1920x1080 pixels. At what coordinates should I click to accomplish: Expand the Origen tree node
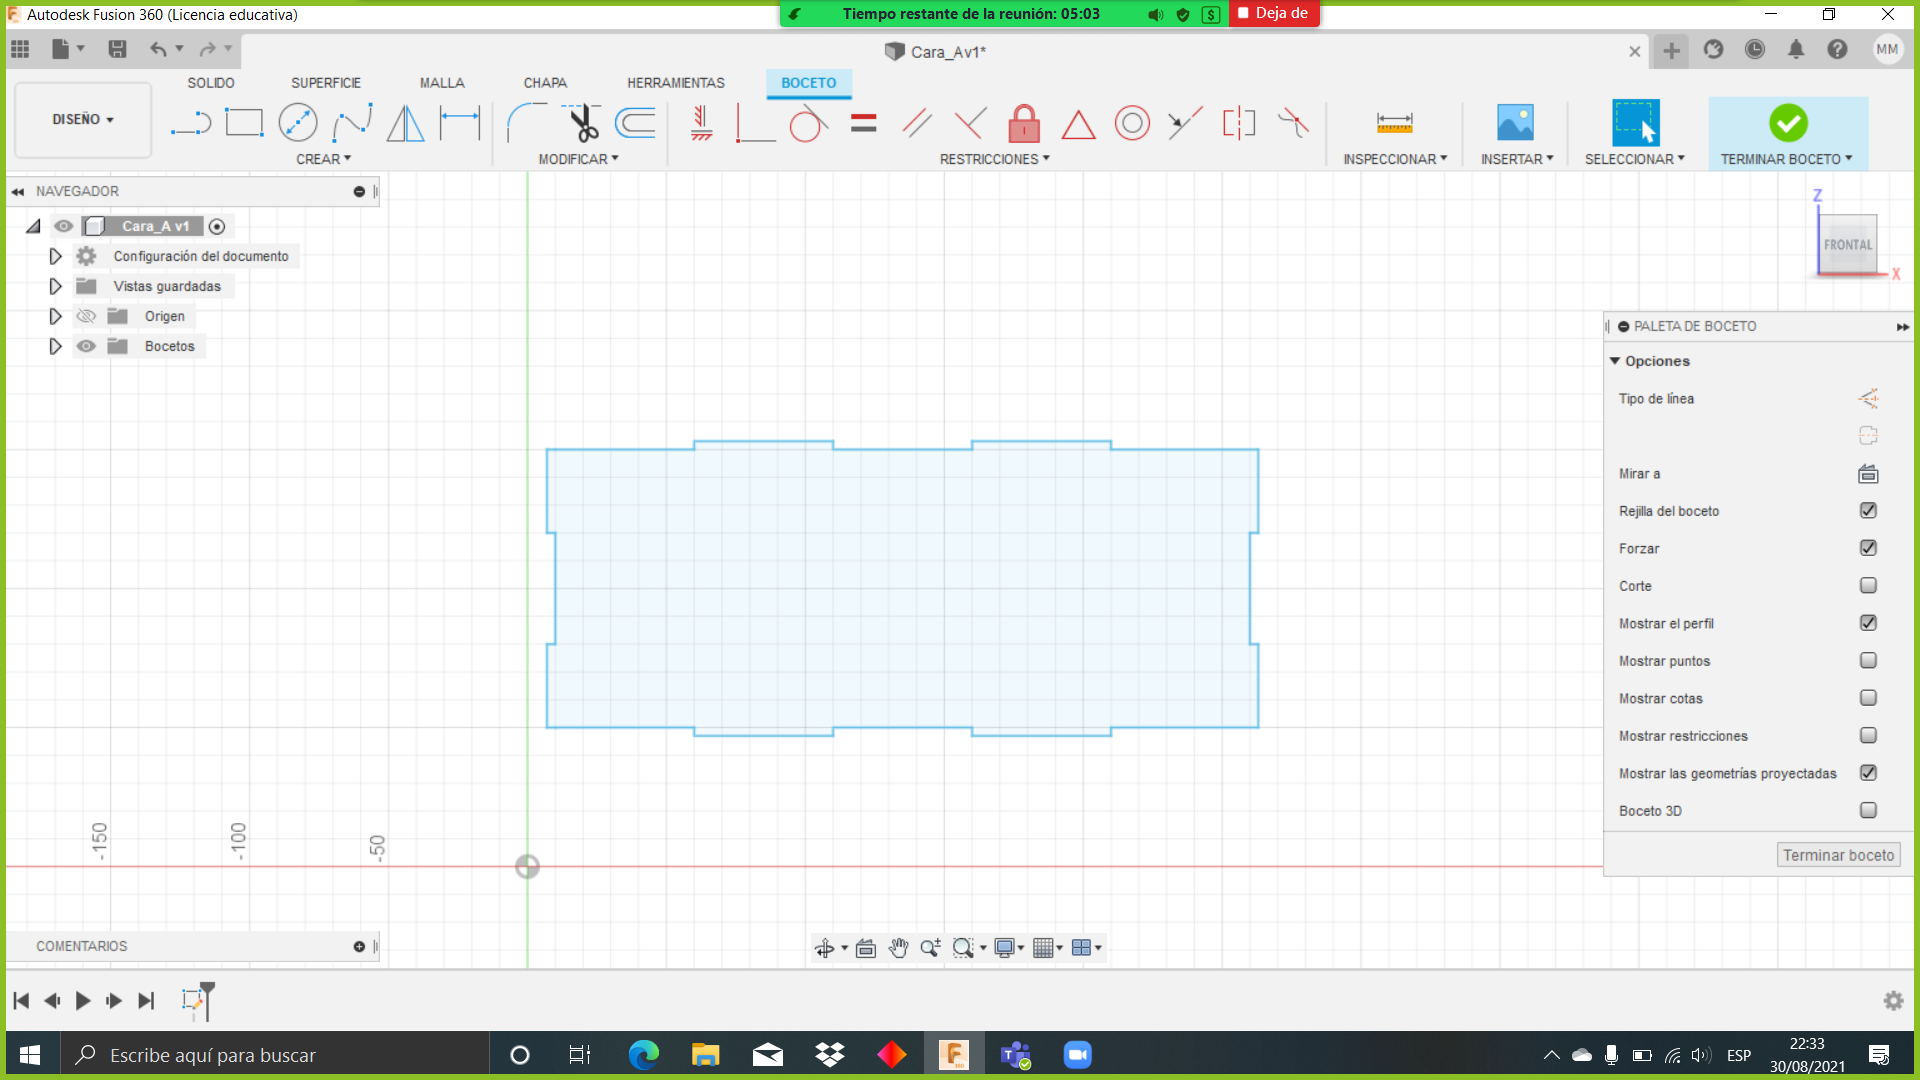coord(56,316)
